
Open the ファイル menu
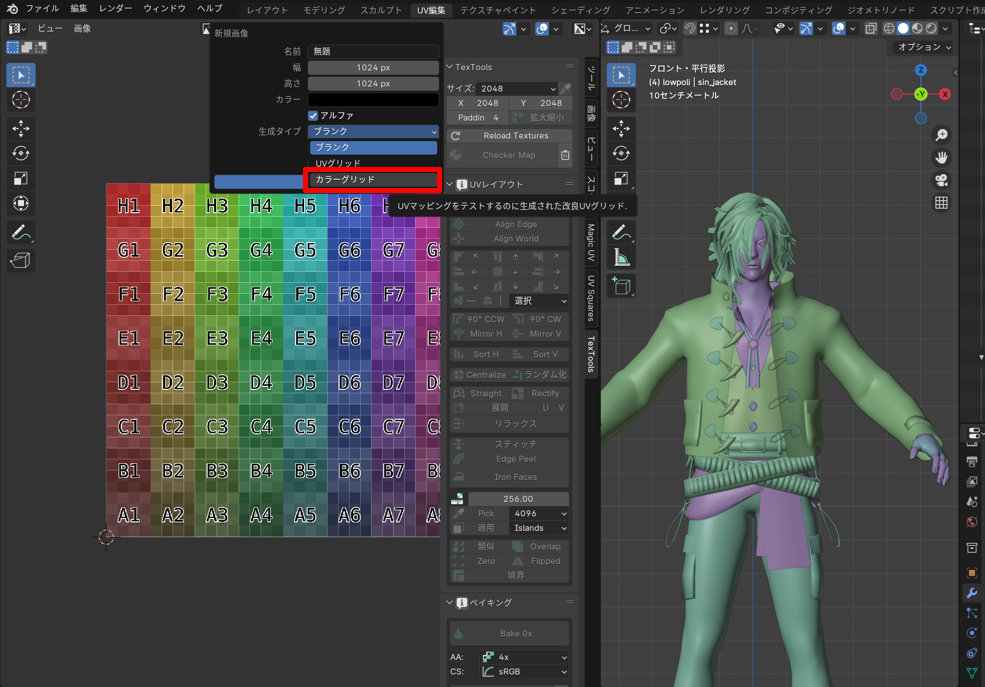pos(42,9)
